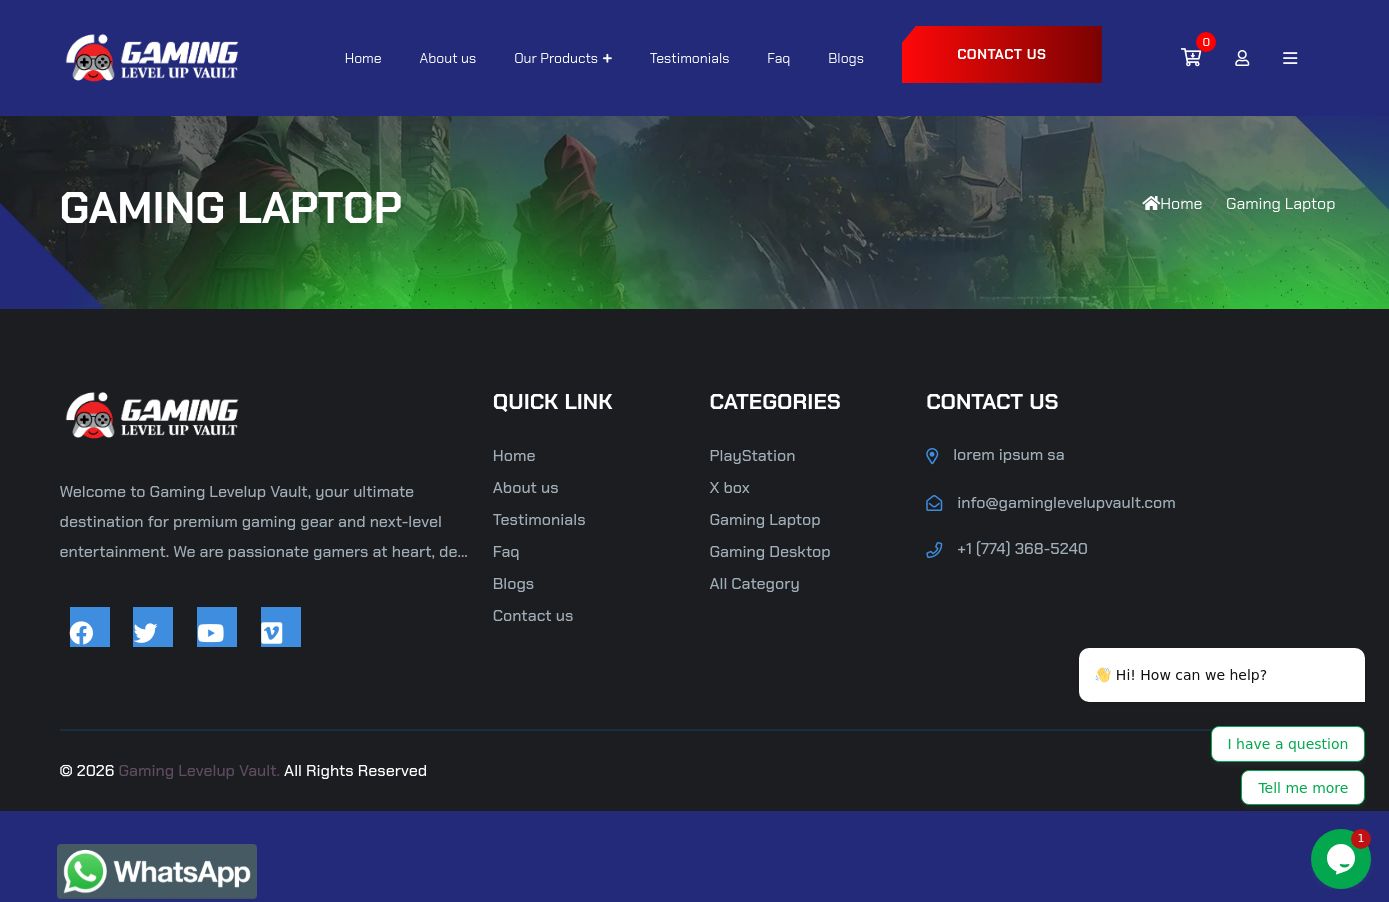The width and height of the screenshot is (1389, 902).
Task: Open the YouTube social icon
Action: 217,628
